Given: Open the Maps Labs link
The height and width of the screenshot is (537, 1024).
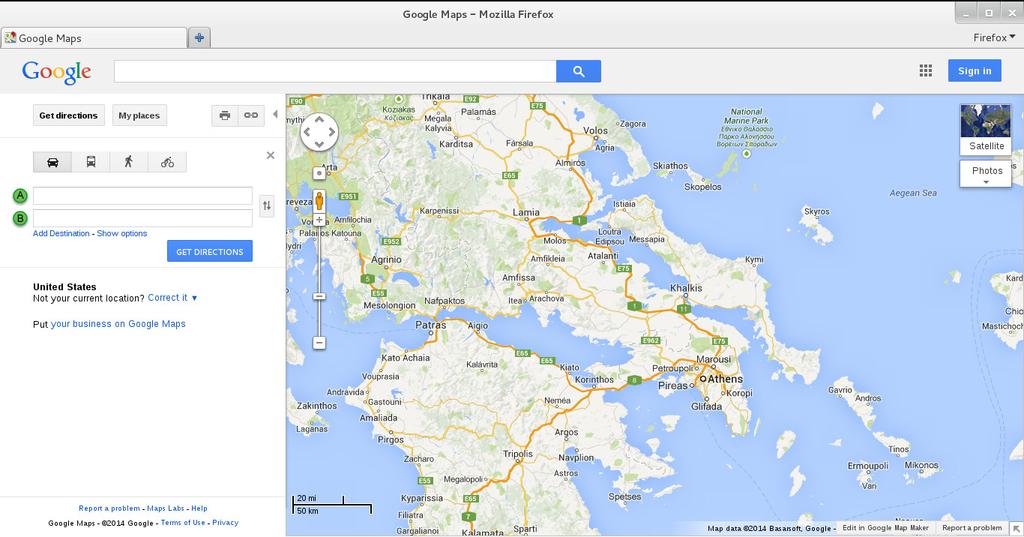Looking at the screenshot, I should 166,508.
